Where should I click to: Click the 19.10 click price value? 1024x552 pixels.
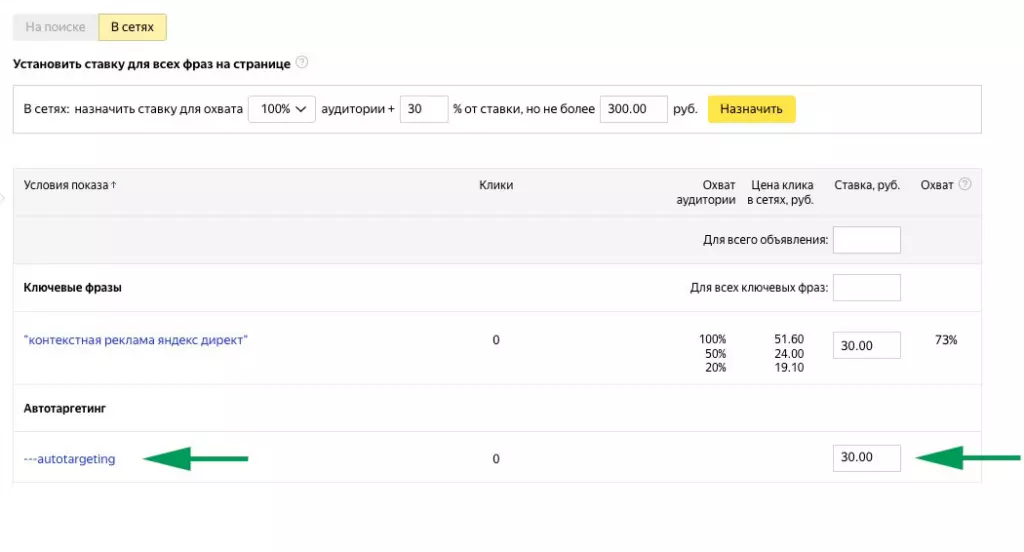point(789,368)
